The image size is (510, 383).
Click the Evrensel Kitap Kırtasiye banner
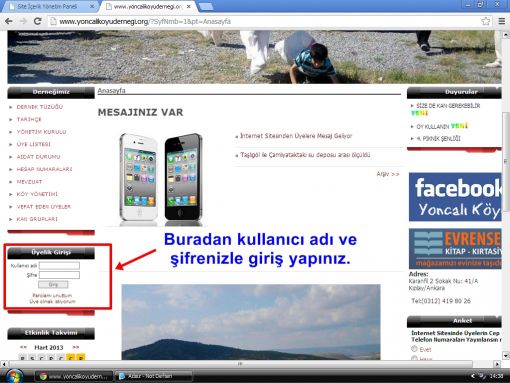click(x=455, y=249)
